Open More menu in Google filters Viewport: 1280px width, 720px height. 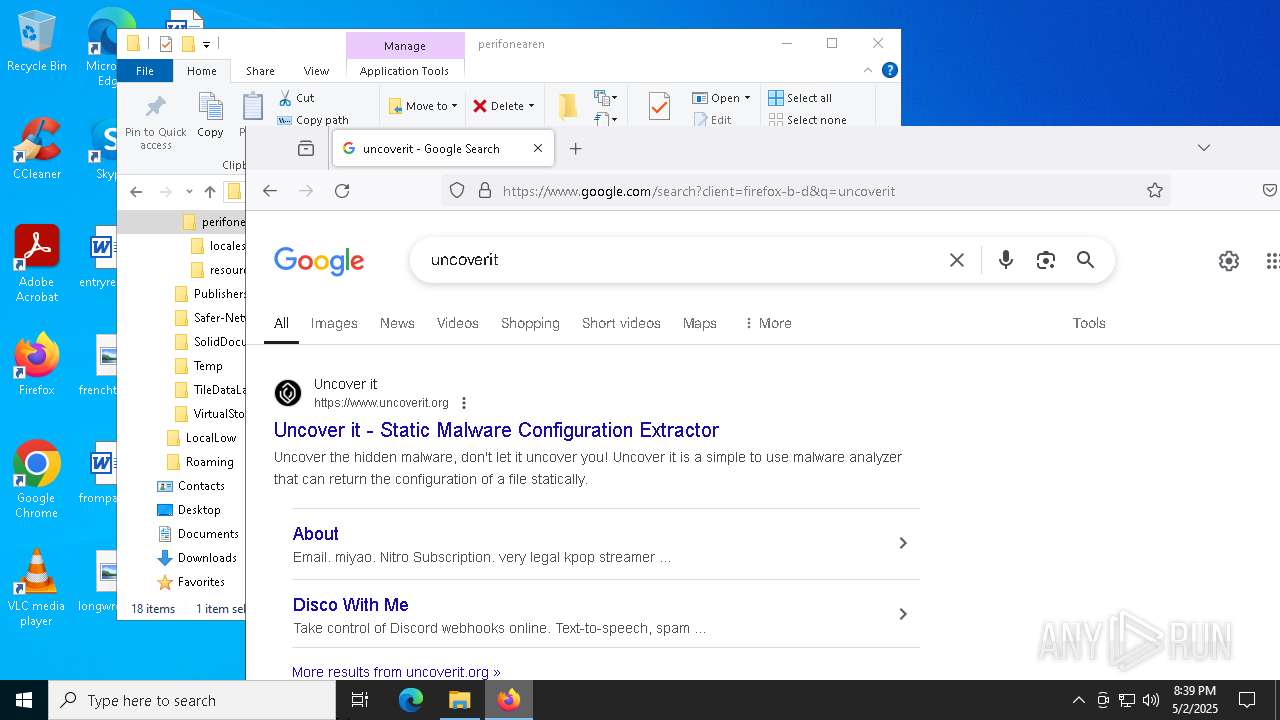coord(768,323)
